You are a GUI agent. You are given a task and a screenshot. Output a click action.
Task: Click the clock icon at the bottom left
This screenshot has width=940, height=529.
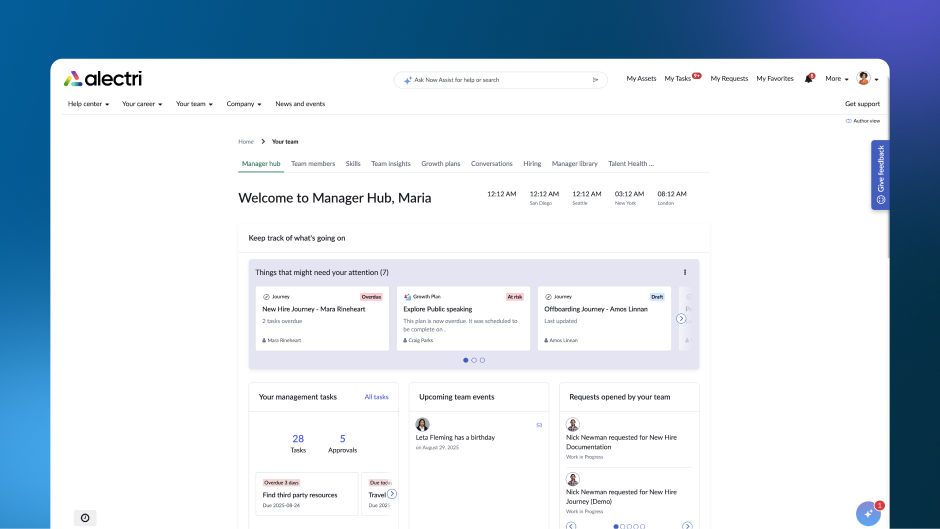[85, 518]
